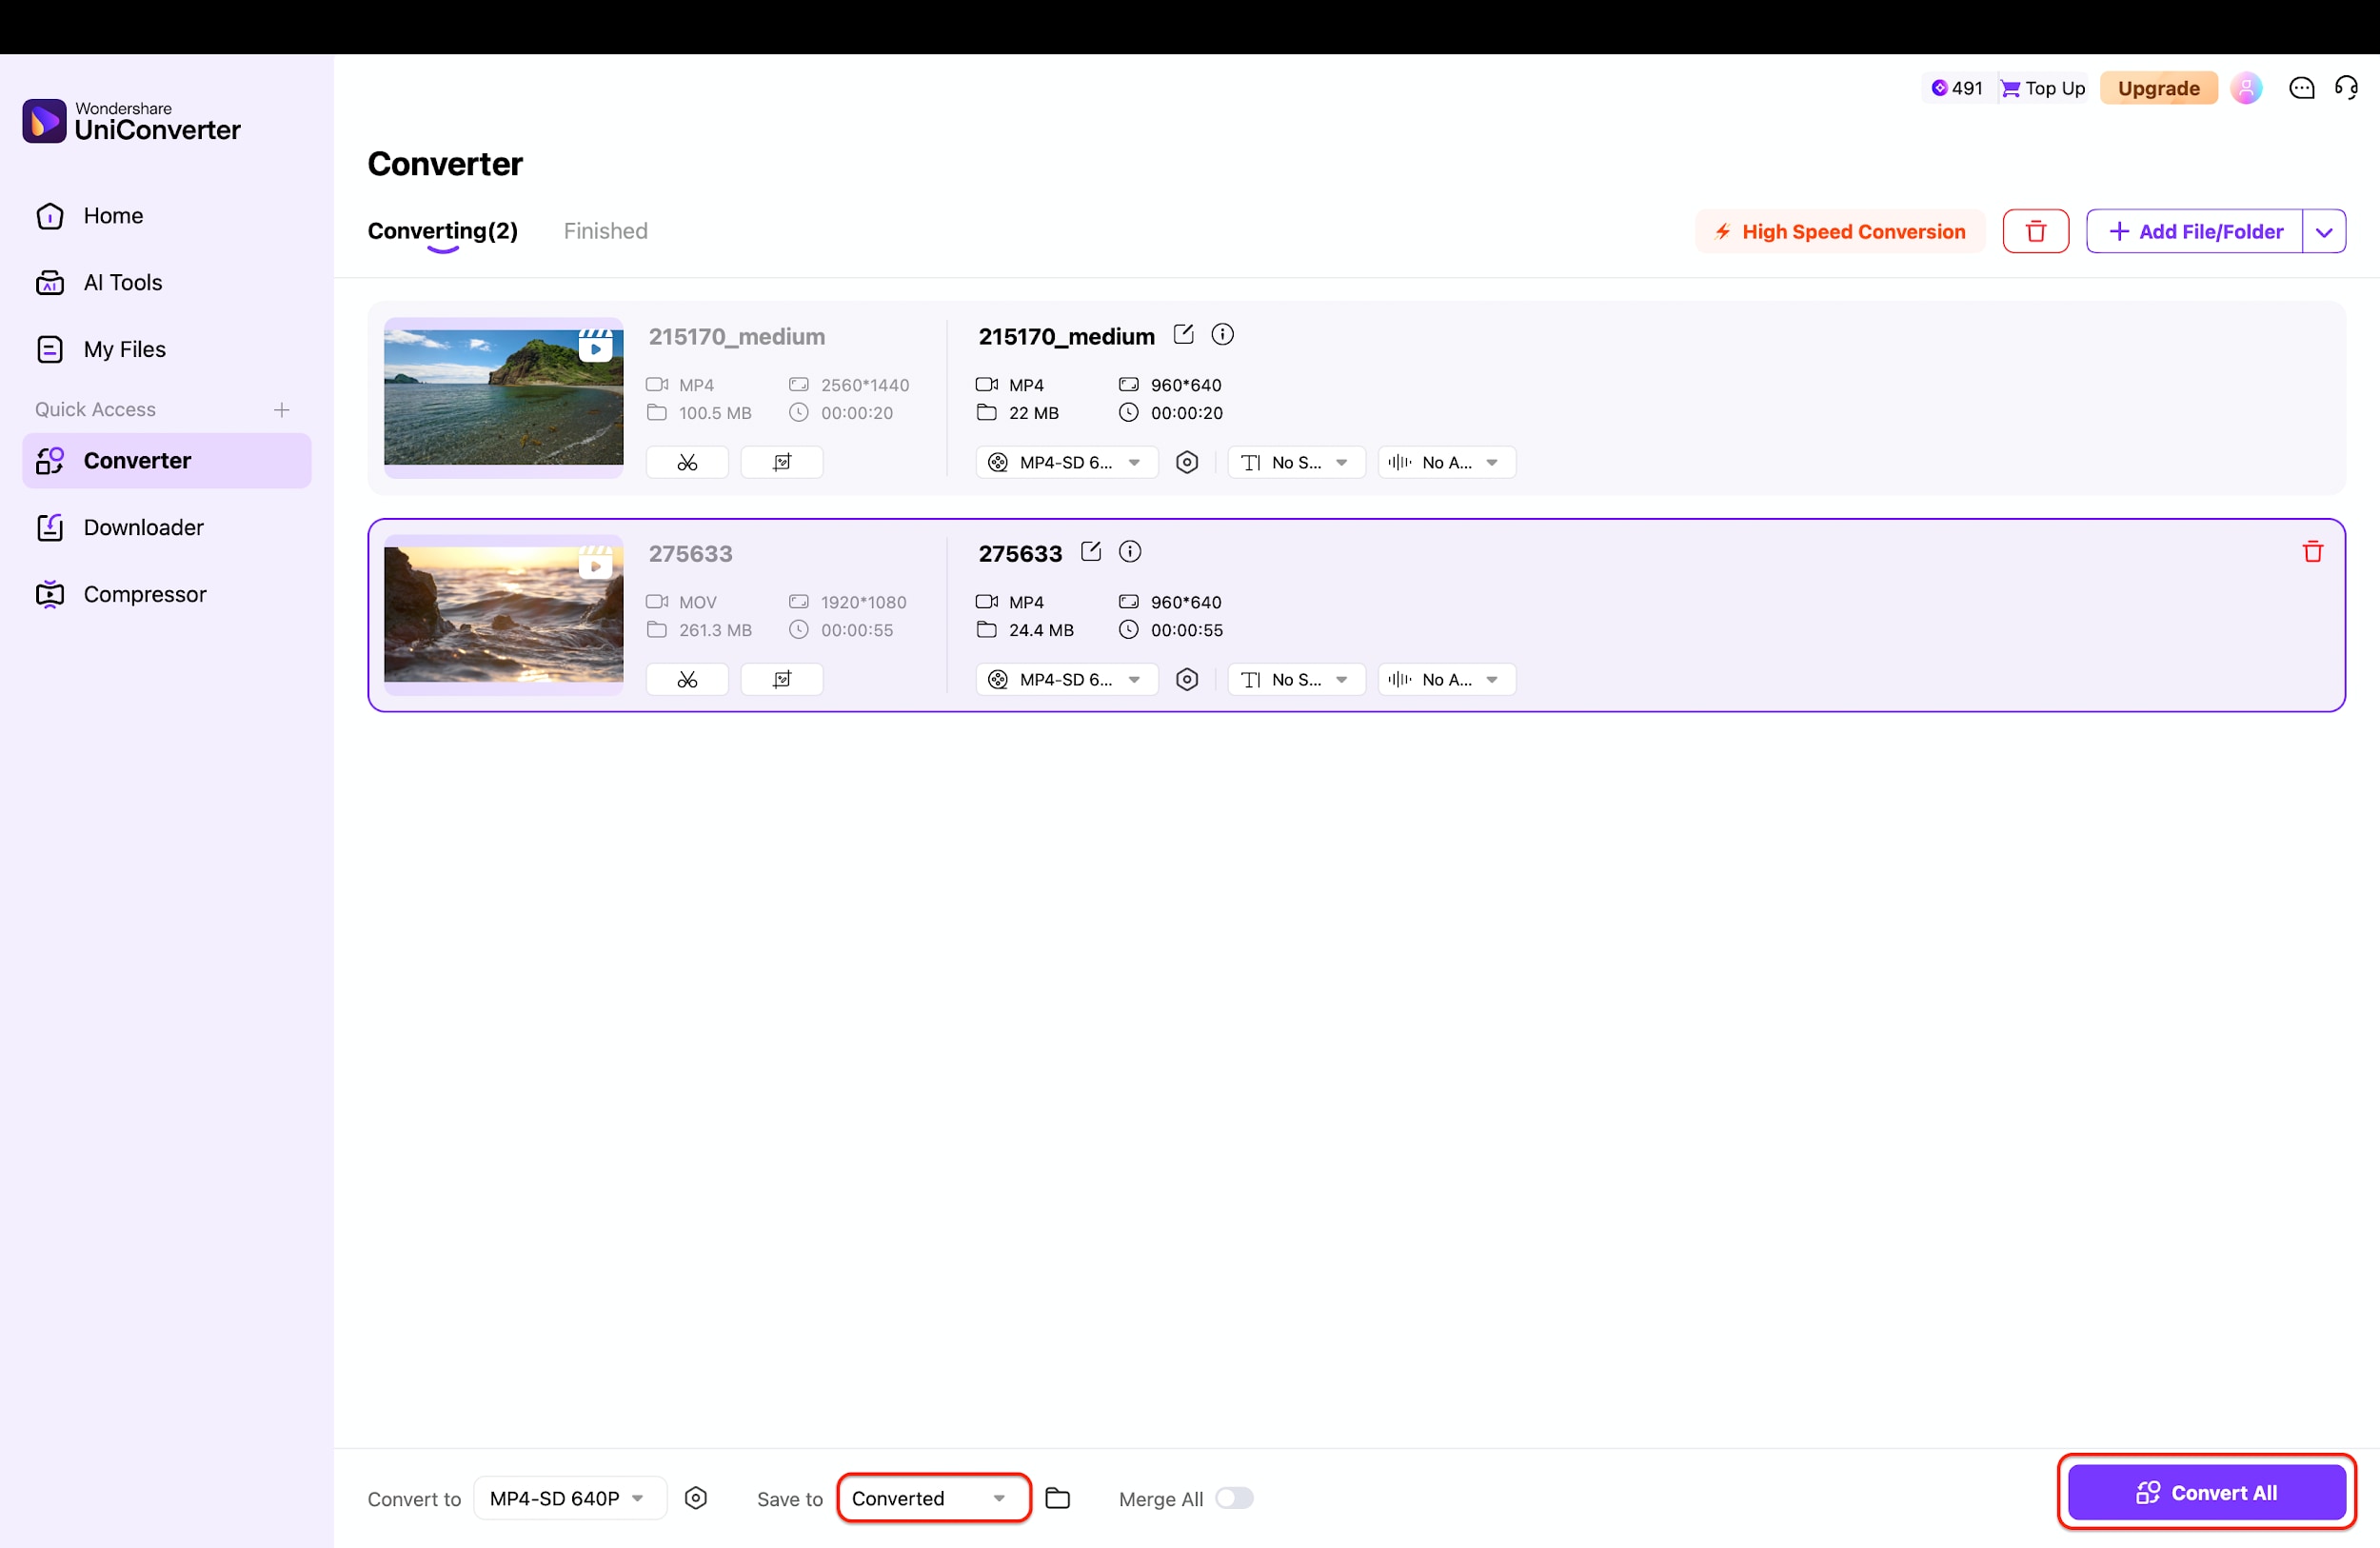The image size is (2380, 1548).
Task: Open the Compressor tool
Action: 144,593
